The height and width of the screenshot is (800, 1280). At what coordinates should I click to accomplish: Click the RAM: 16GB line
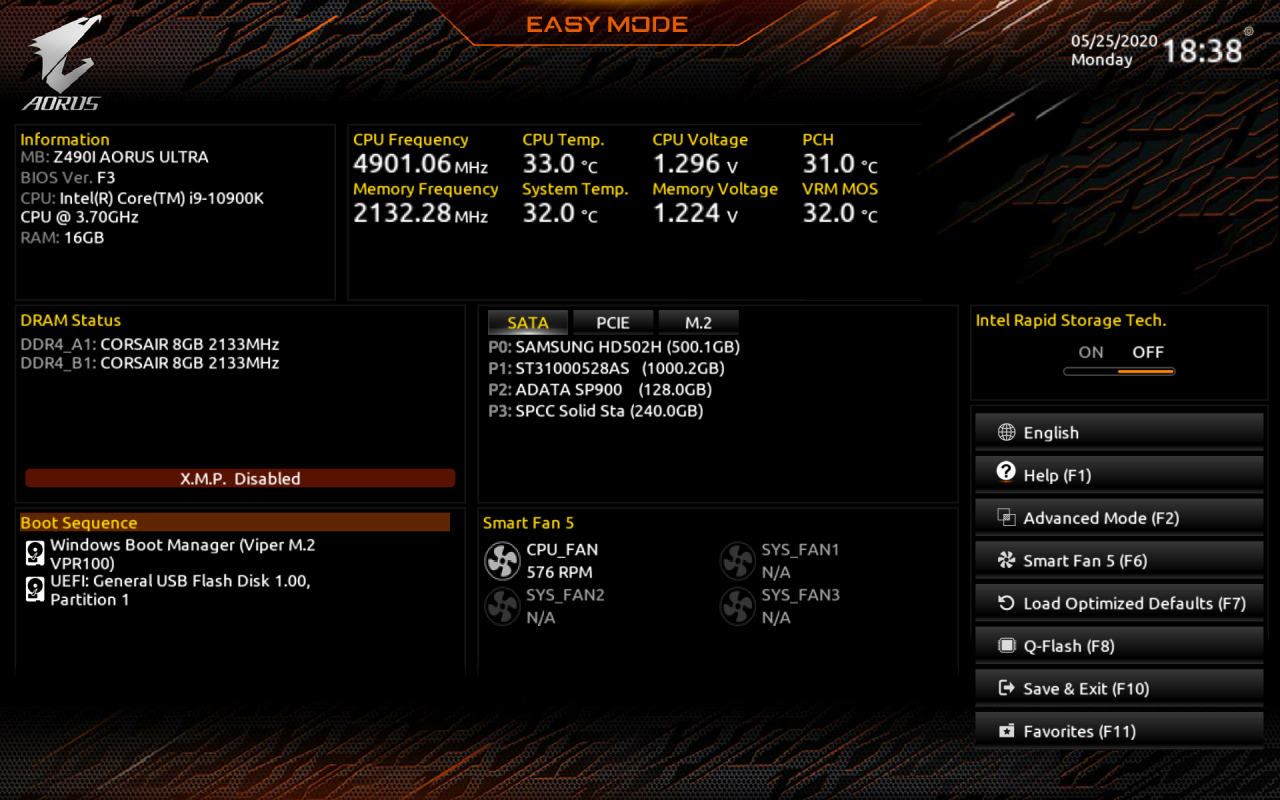pyautogui.click(x=62, y=238)
